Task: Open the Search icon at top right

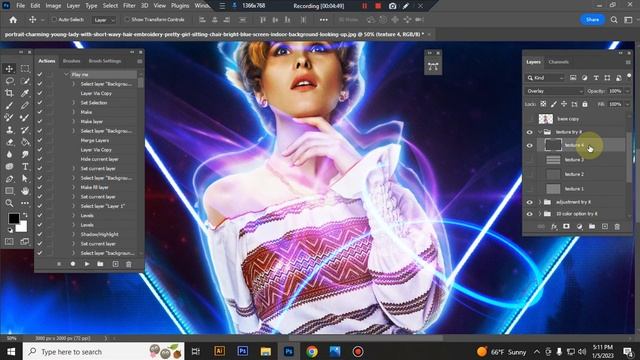Action: [614, 20]
